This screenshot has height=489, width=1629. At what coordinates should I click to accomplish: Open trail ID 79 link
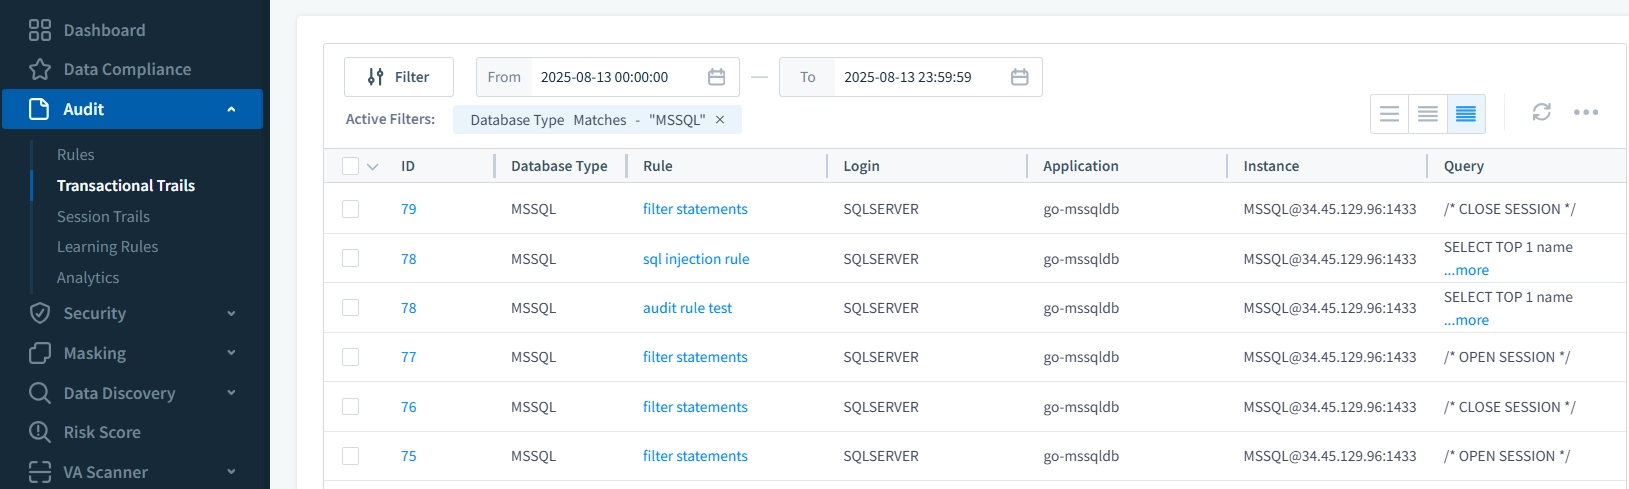408,209
